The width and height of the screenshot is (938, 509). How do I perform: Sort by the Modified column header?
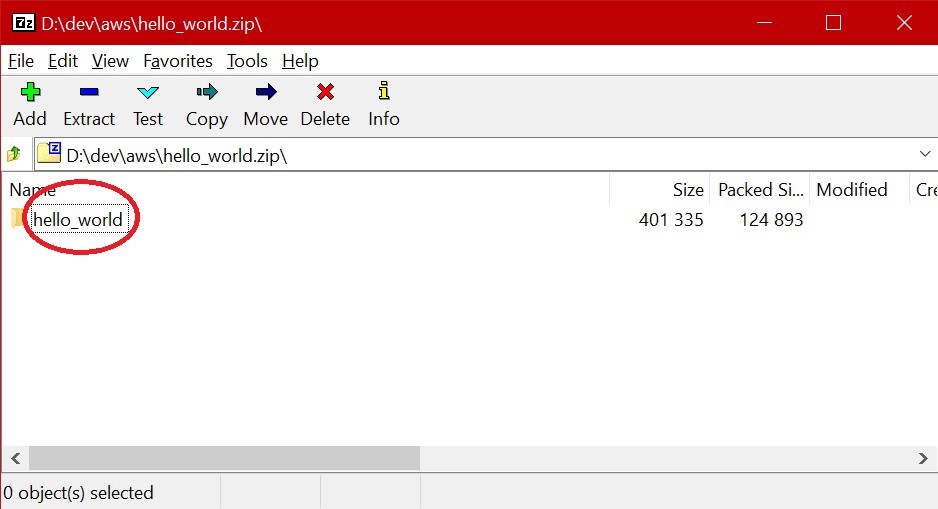[x=859, y=190]
